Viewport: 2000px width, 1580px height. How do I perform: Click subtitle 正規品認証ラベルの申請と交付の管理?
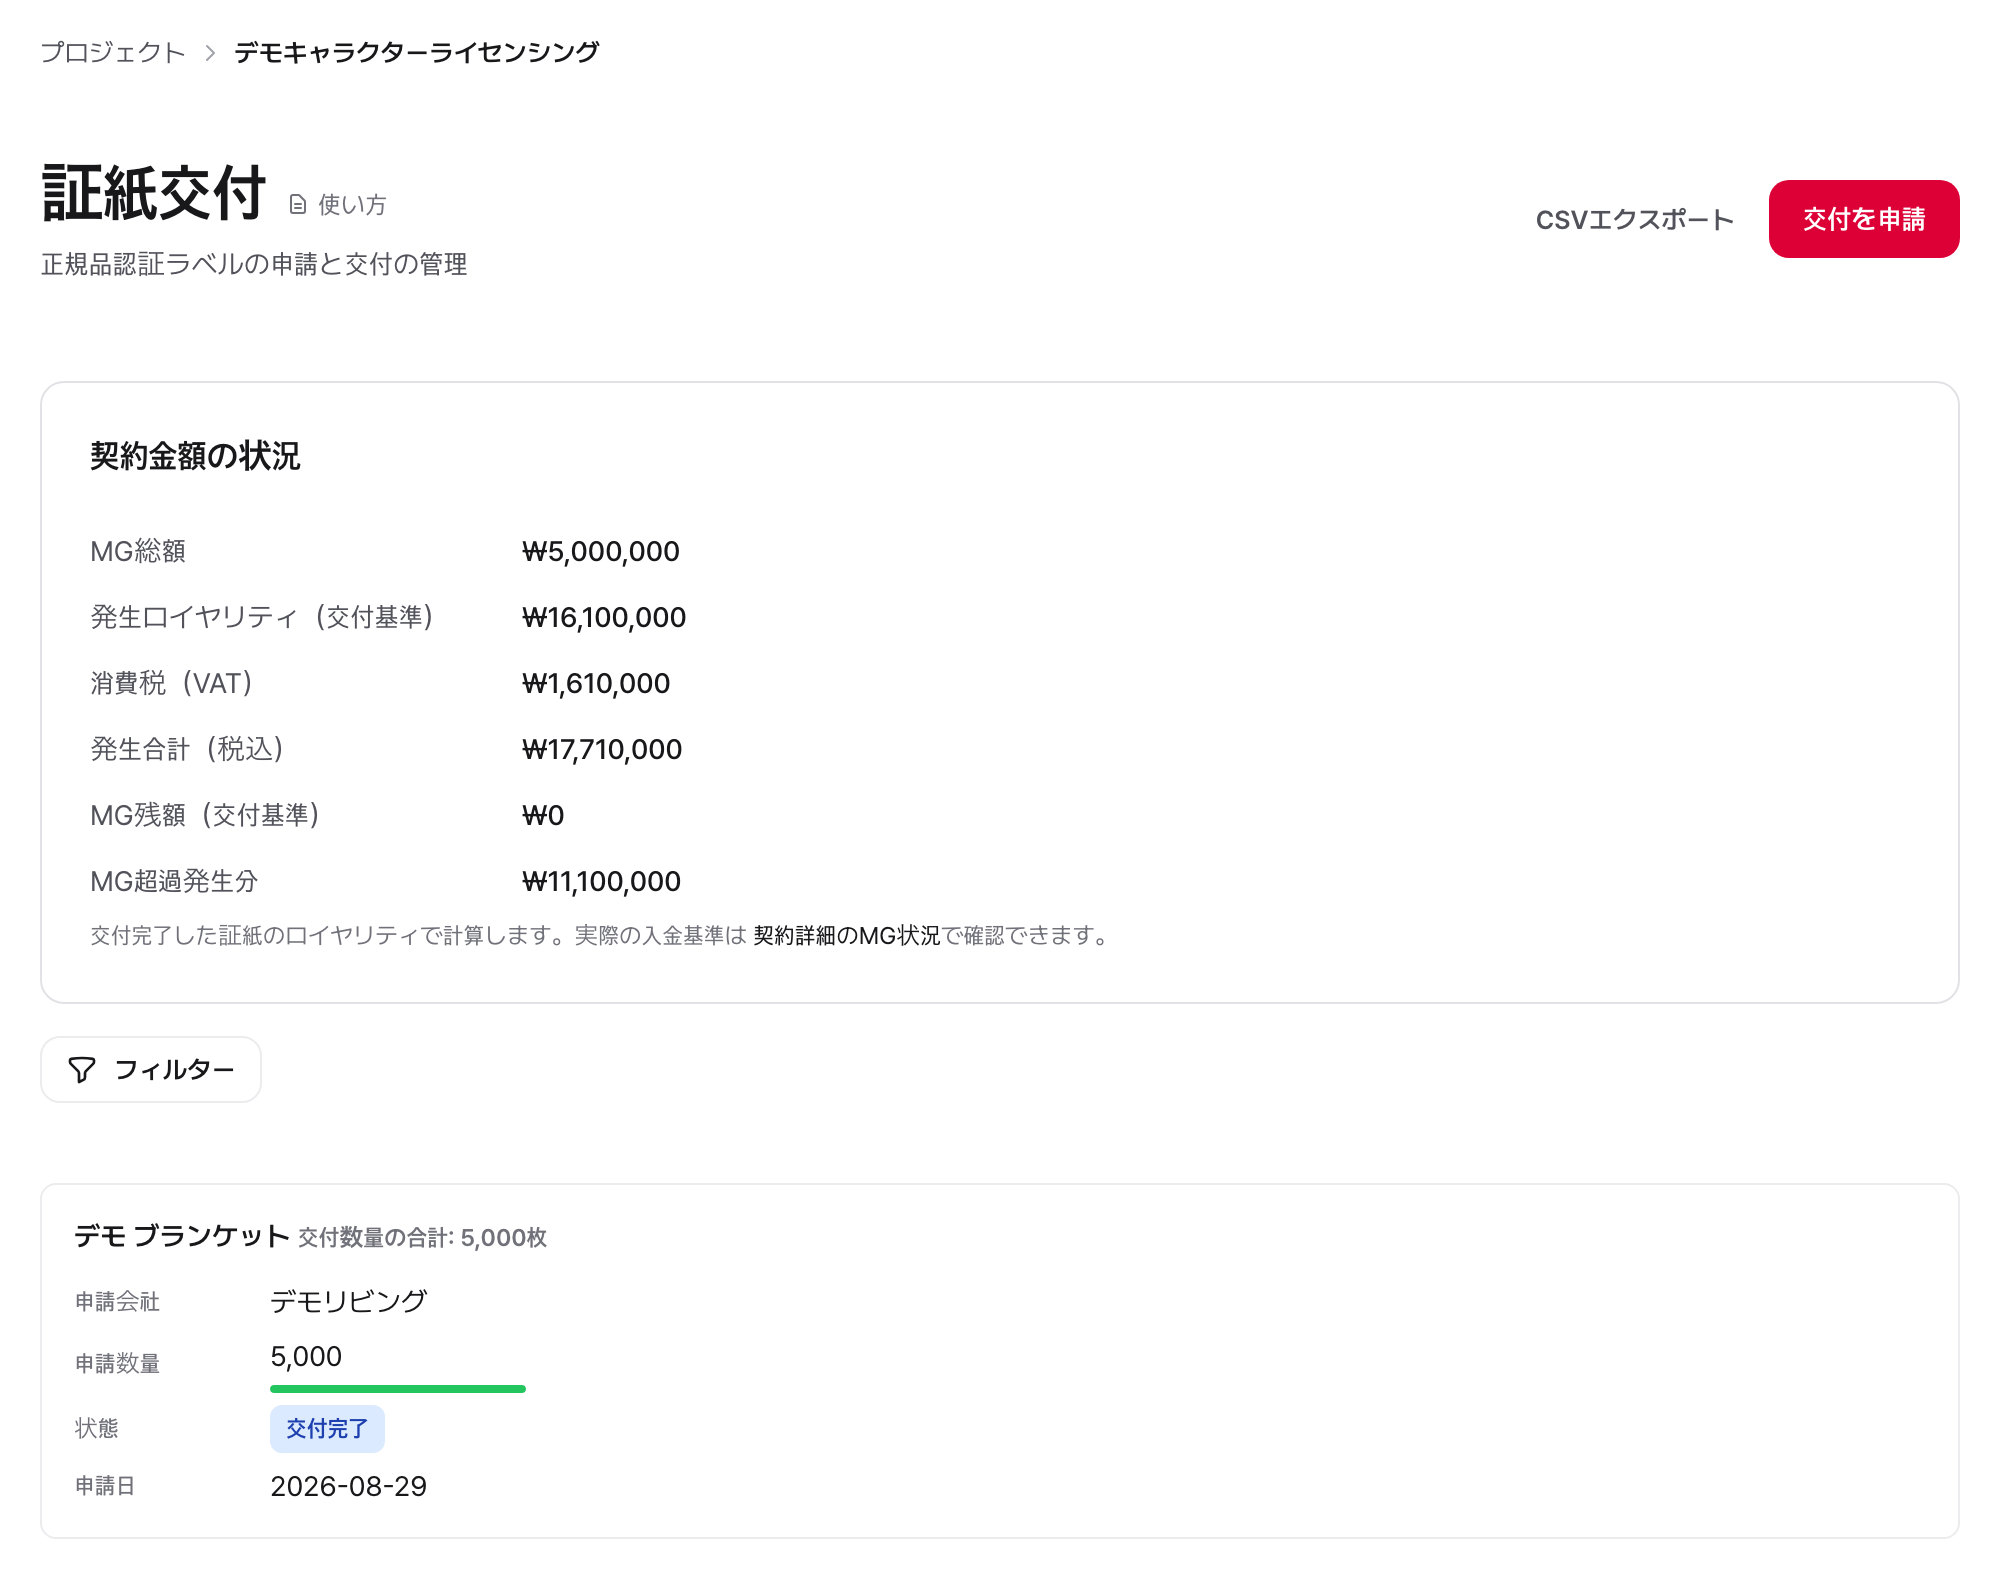click(254, 264)
